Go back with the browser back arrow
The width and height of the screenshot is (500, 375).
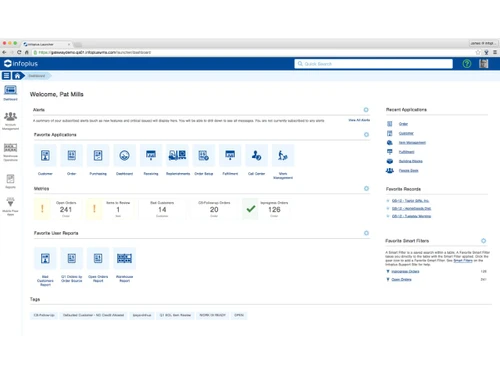(4, 52)
